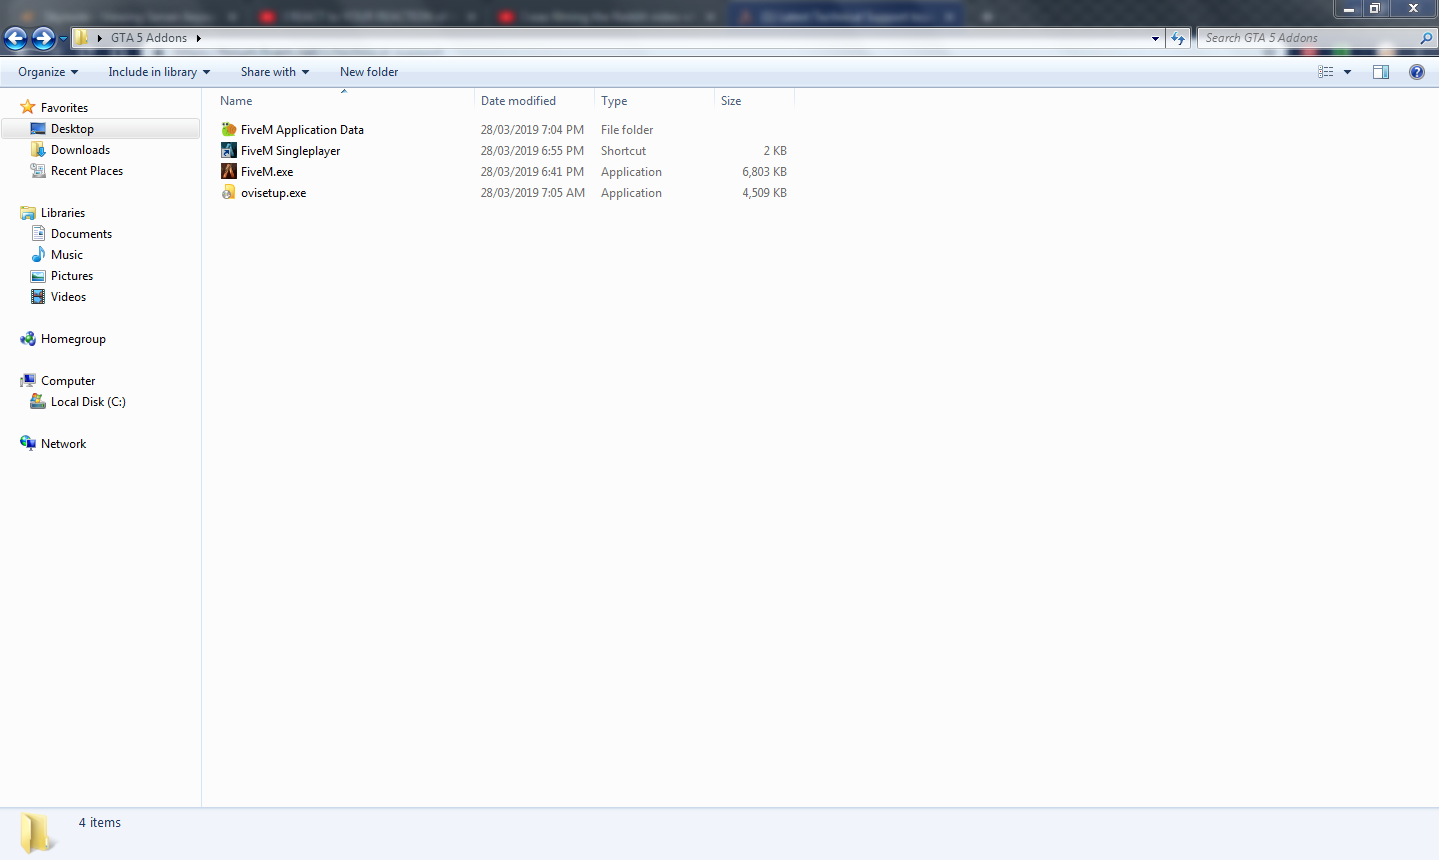This screenshot has height=860, width=1439.
Task: Open Recent Places in the navigation pane
Action: (87, 171)
